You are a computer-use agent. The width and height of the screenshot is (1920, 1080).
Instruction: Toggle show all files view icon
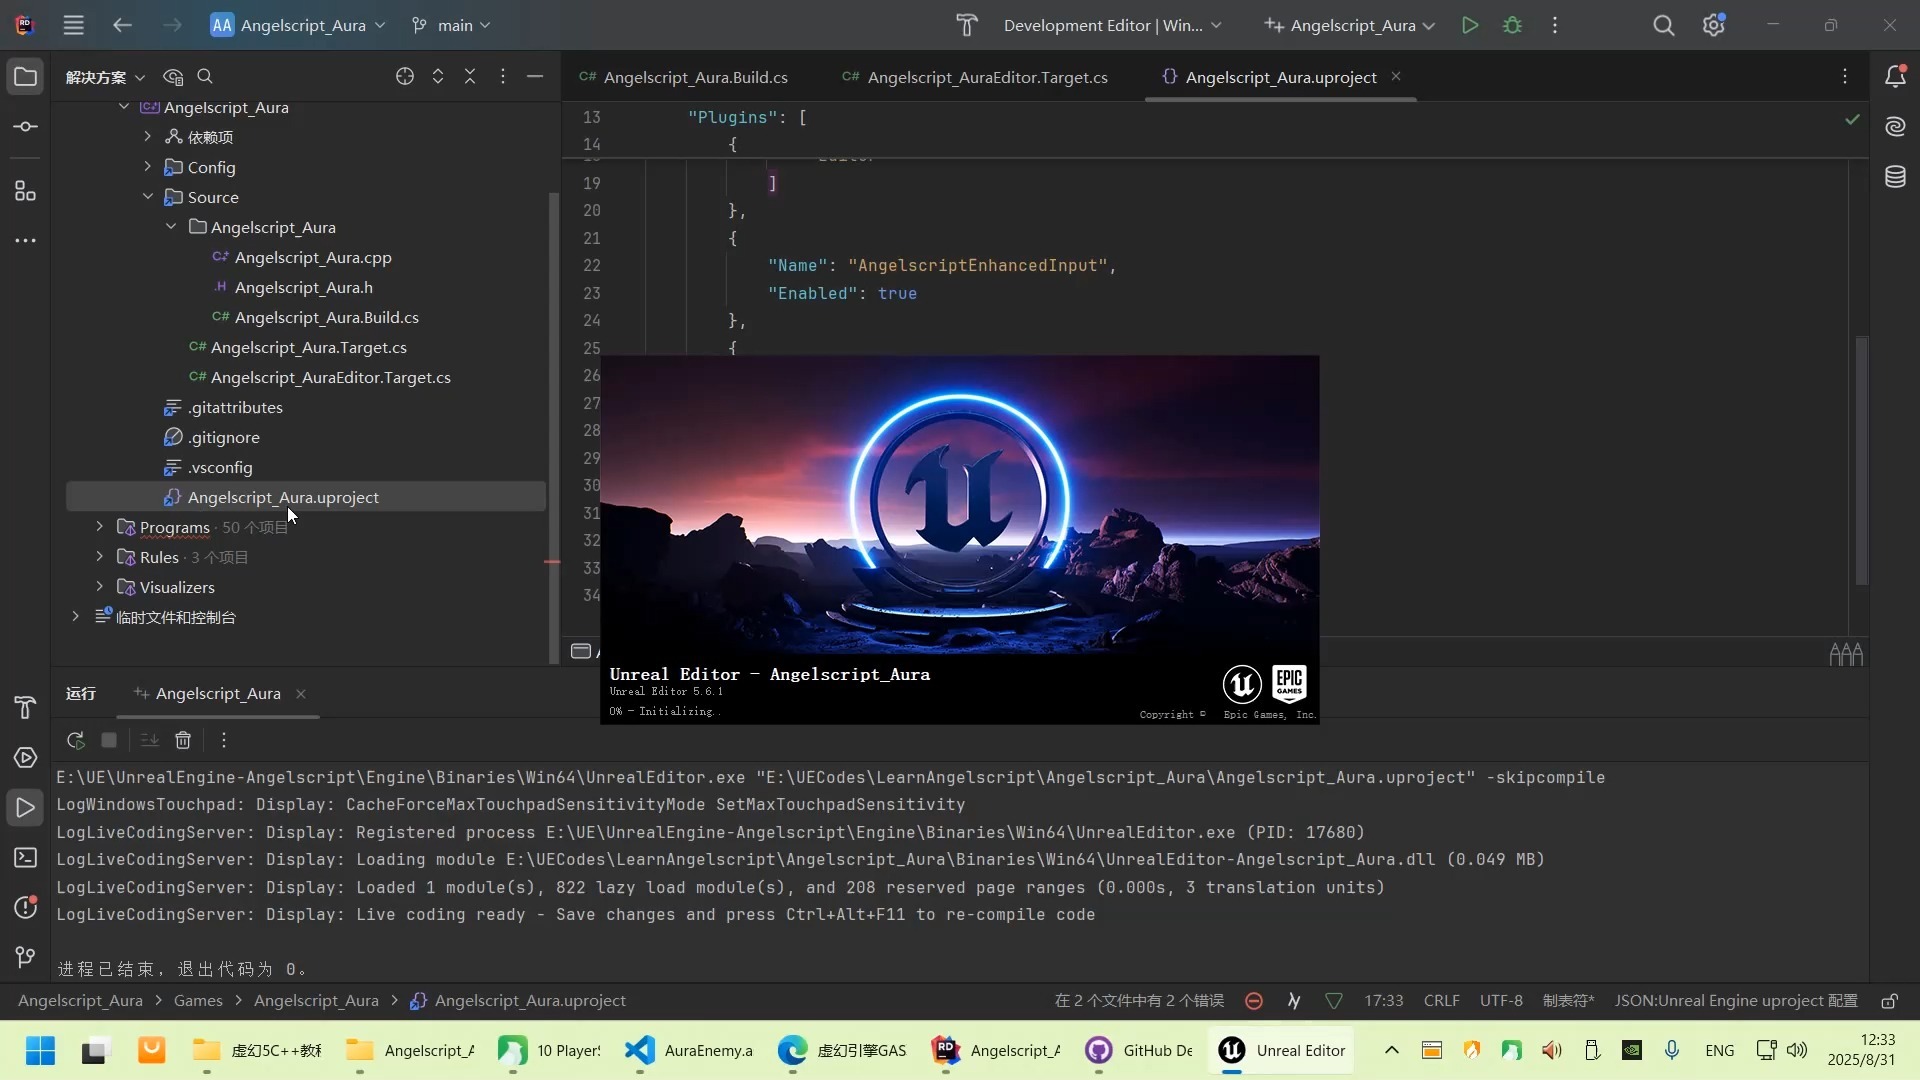click(x=173, y=76)
